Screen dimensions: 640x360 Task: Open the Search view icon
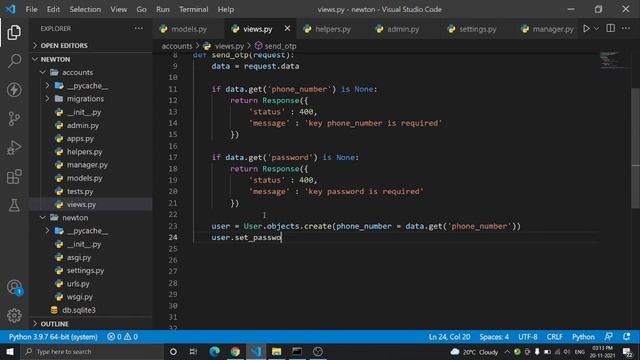(x=14, y=61)
